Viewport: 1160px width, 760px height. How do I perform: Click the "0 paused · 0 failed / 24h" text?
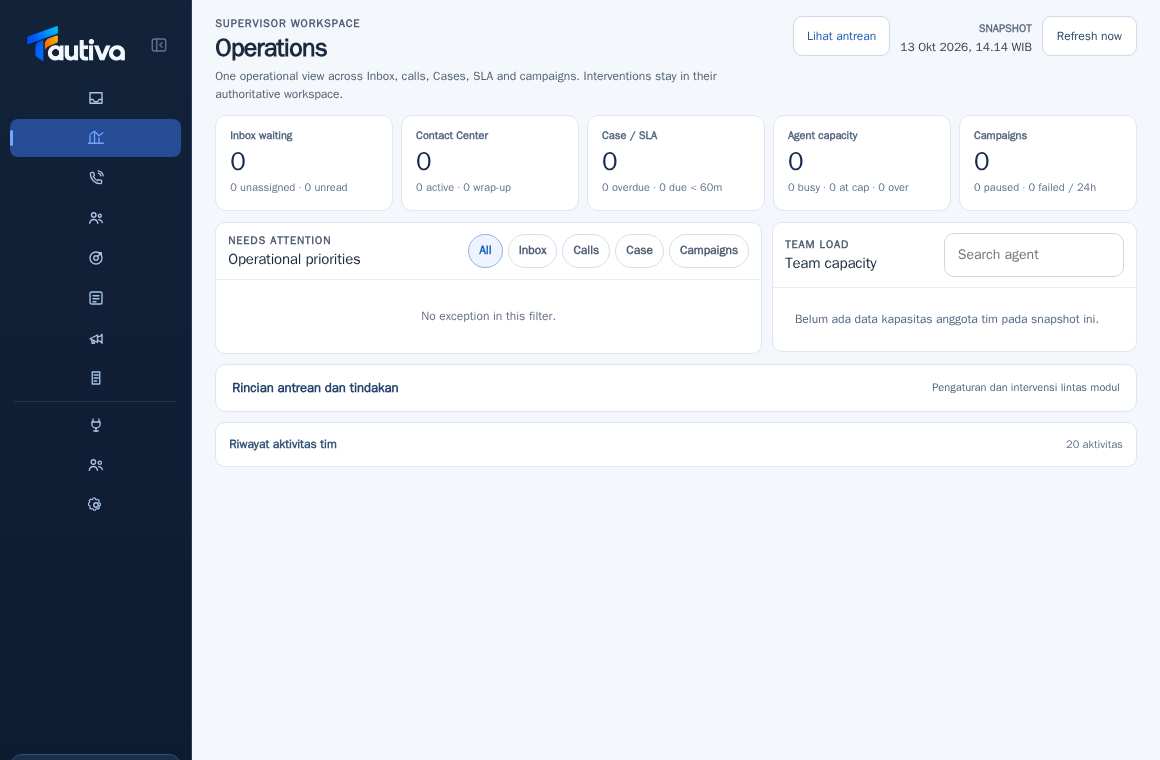1035,188
